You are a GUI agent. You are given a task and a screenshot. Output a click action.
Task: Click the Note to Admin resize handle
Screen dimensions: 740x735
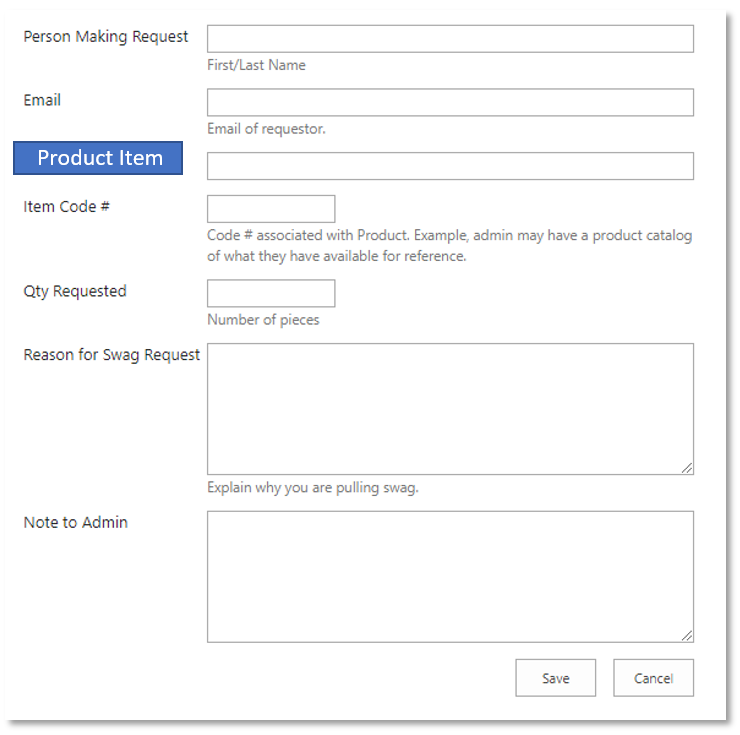(688, 636)
